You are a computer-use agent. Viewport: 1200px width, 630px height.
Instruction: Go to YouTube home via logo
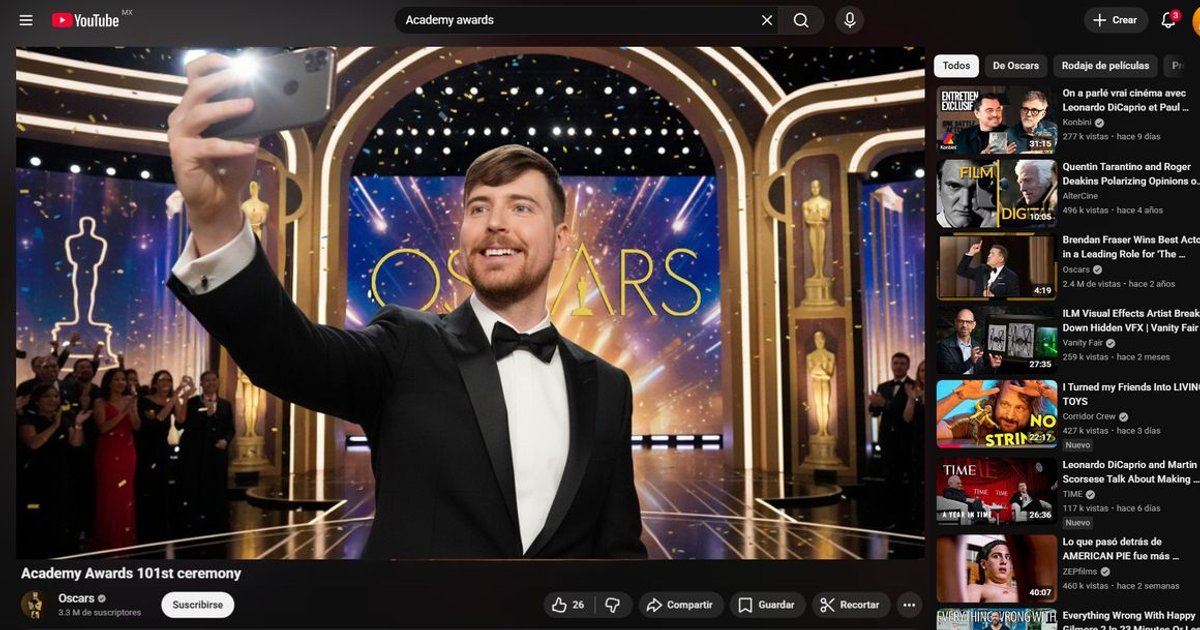(85, 20)
